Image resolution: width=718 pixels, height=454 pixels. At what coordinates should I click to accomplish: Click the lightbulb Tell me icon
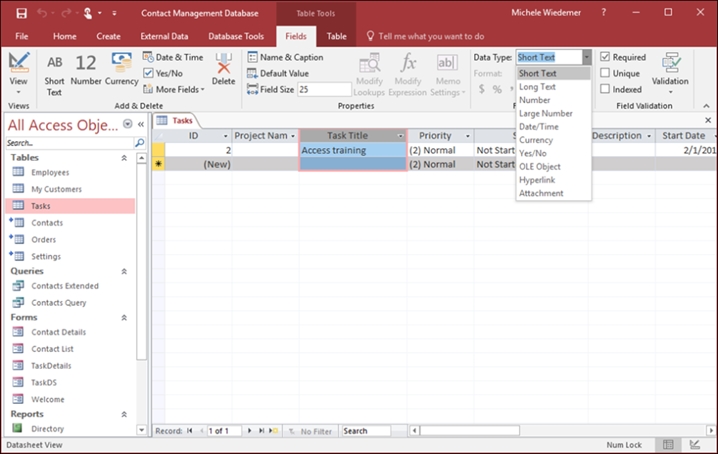[370, 36]
